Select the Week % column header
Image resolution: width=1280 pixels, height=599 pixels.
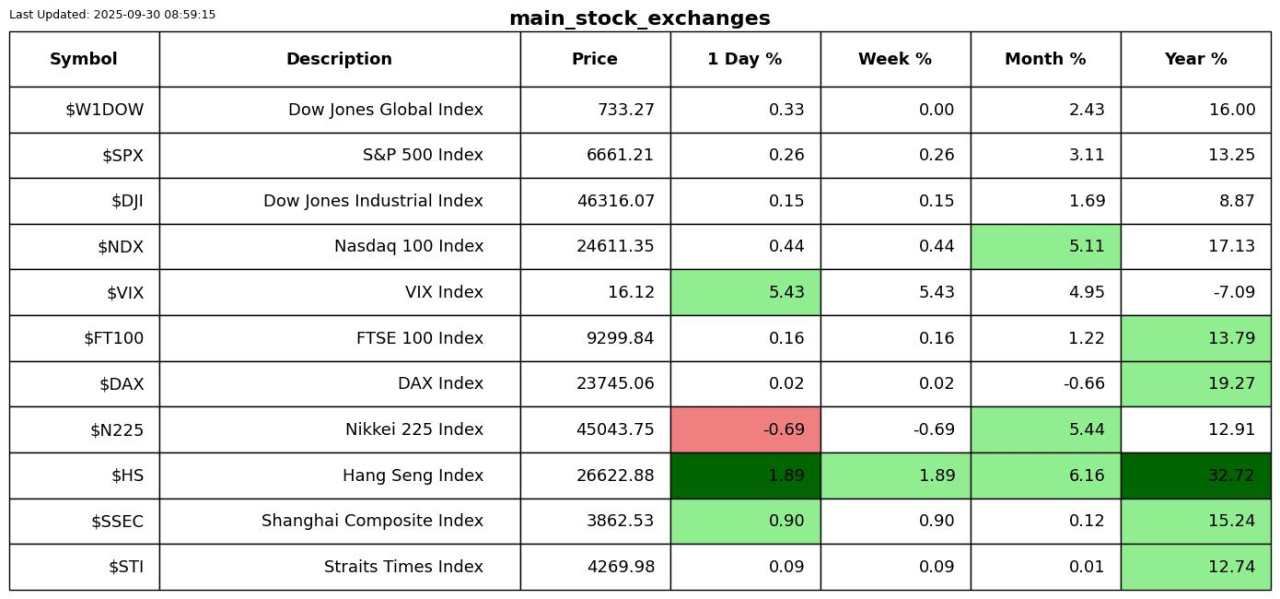(895, 59)
